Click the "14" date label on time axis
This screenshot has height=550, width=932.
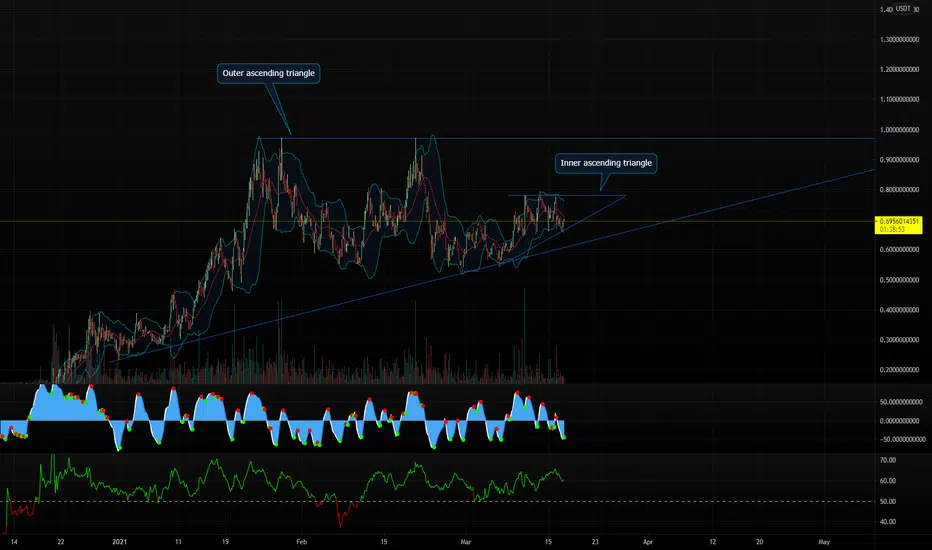(14, 542)
